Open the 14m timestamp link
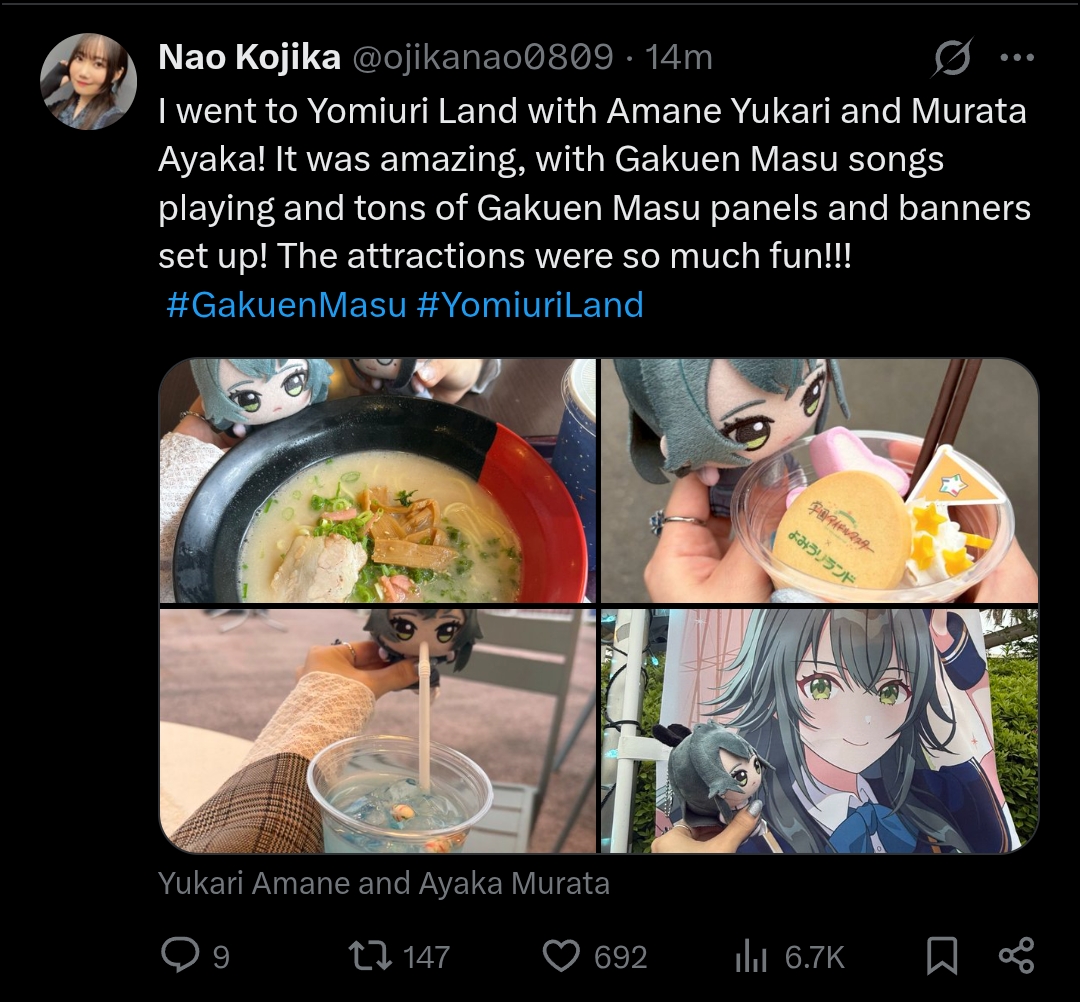The width and height of the screenshot is (1080, 1002). point(678,57)
